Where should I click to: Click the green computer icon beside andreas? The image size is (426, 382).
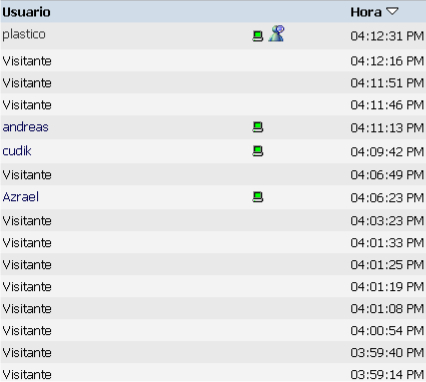[x=258, y=127]
